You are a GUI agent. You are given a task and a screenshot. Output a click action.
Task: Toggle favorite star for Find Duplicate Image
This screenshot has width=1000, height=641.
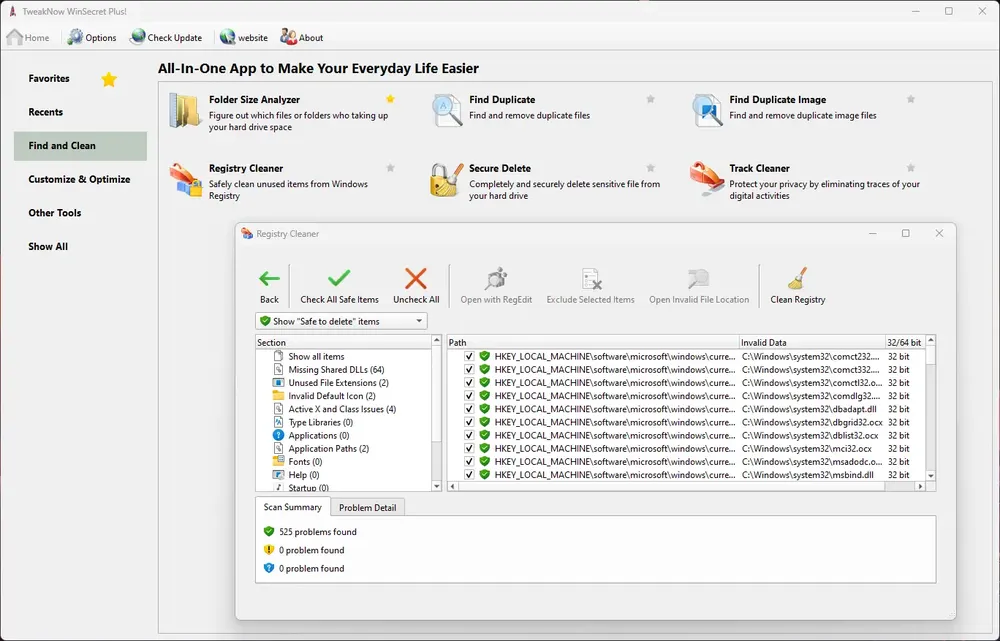pos(911,99)
